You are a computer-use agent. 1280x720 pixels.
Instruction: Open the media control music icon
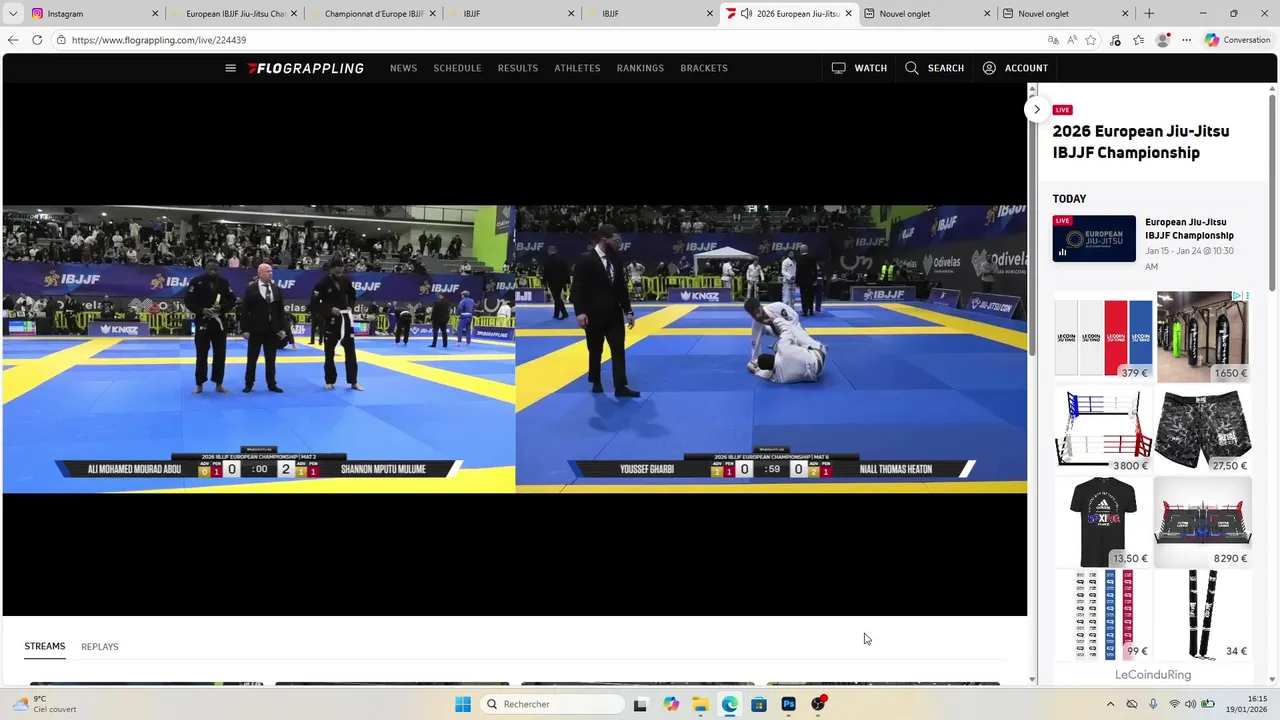point(1115,40)
